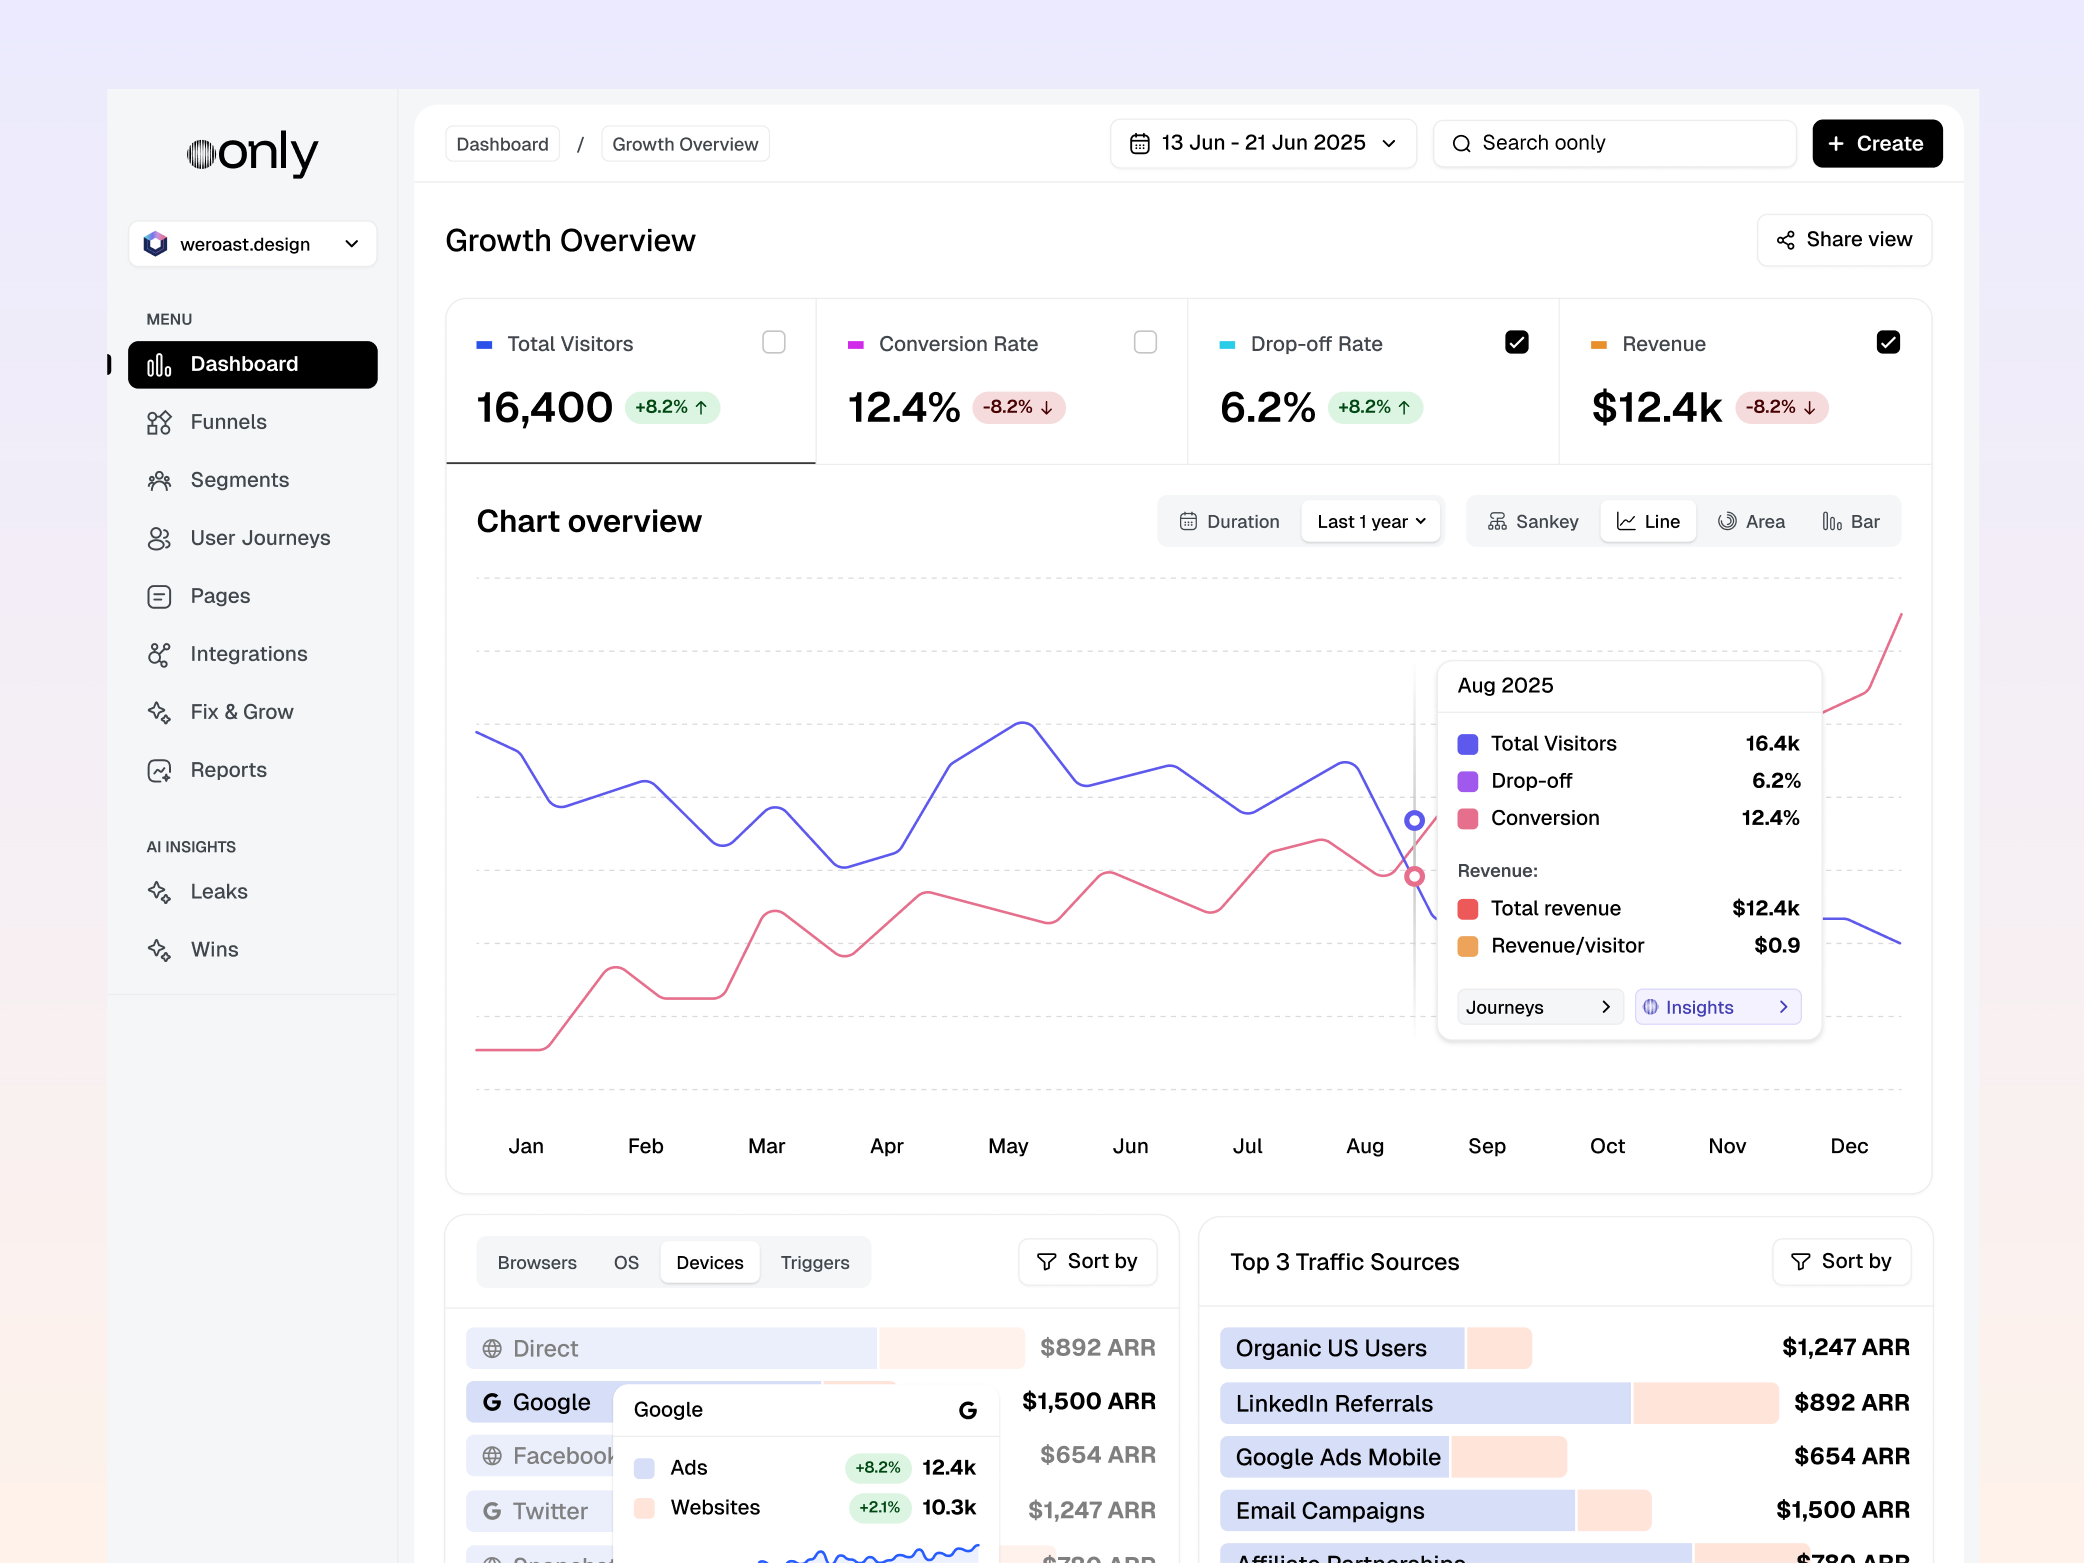This screenshot has height=1563, width=2084.
Task: Select the User Journeys icon
Action: click(159, 539)
